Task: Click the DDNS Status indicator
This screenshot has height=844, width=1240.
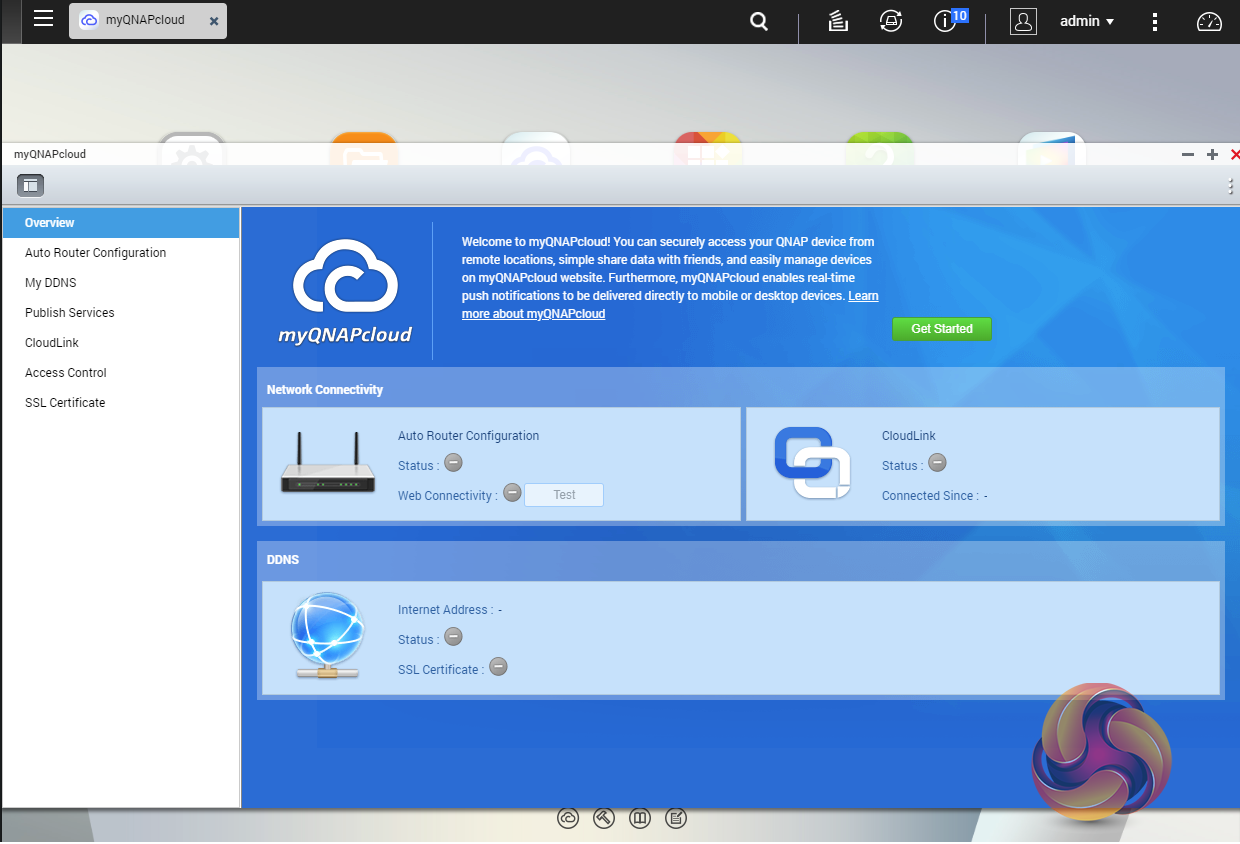Action: pyautogui.click(x=453, y=637)
